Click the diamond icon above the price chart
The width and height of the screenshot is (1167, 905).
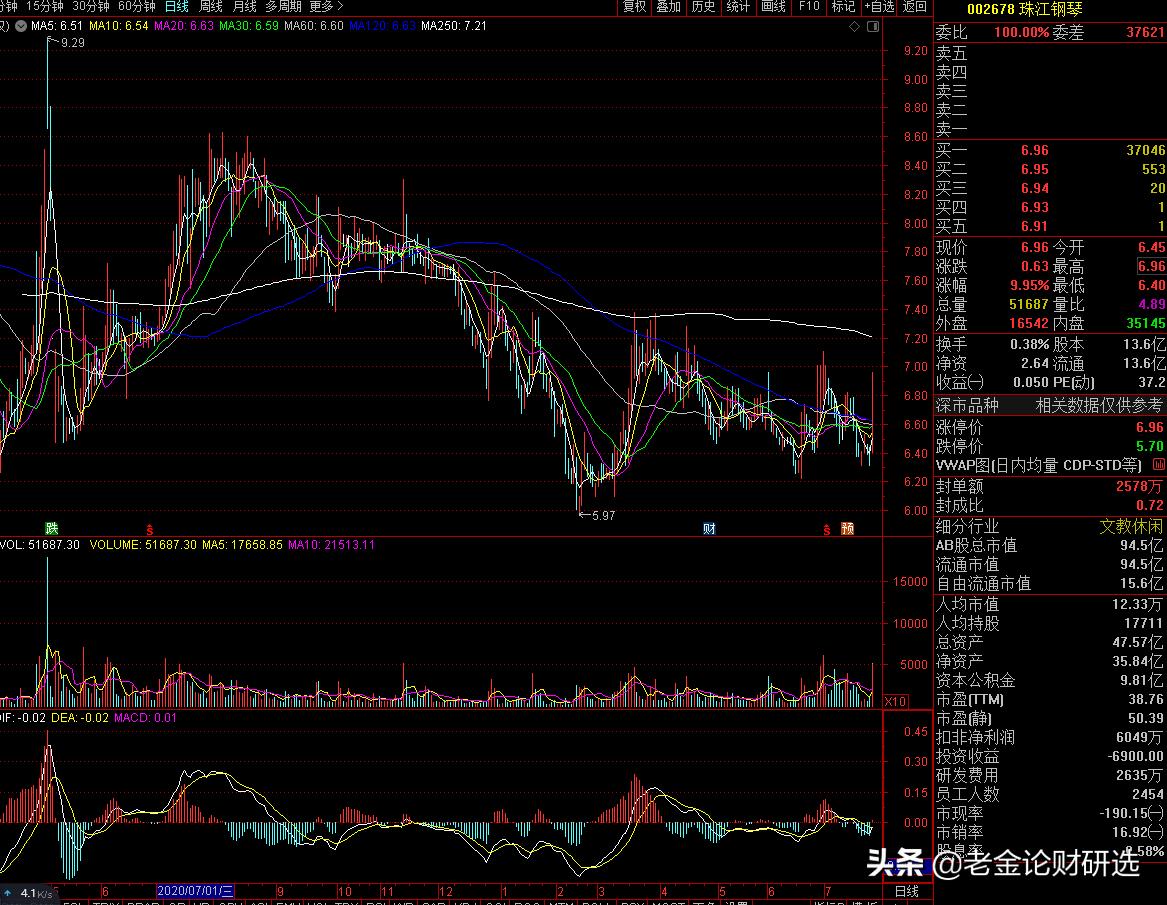[x=854, y=27]
